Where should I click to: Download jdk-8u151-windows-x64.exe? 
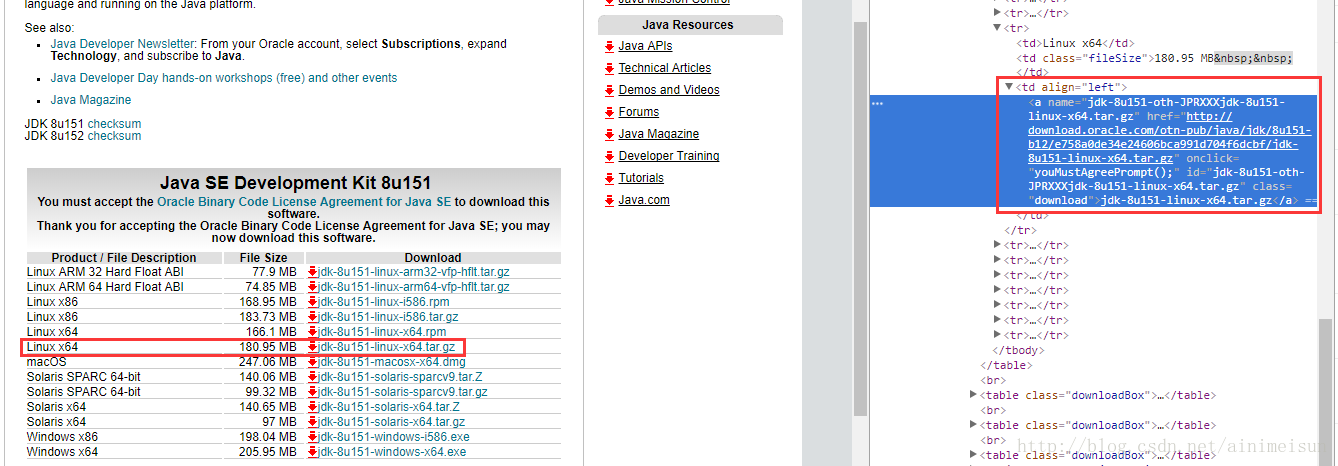pyautogui.click(x=392, y=452)
